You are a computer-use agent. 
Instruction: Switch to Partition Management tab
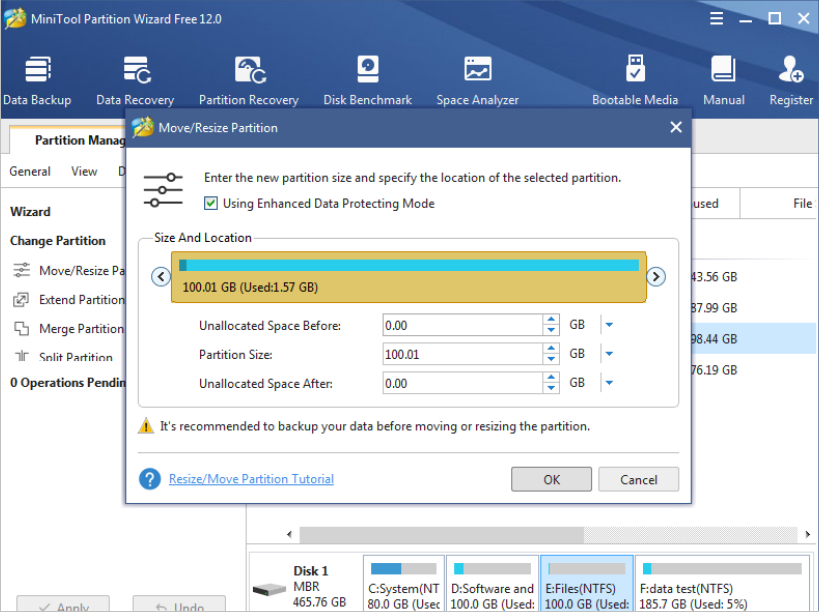point(68,140)
